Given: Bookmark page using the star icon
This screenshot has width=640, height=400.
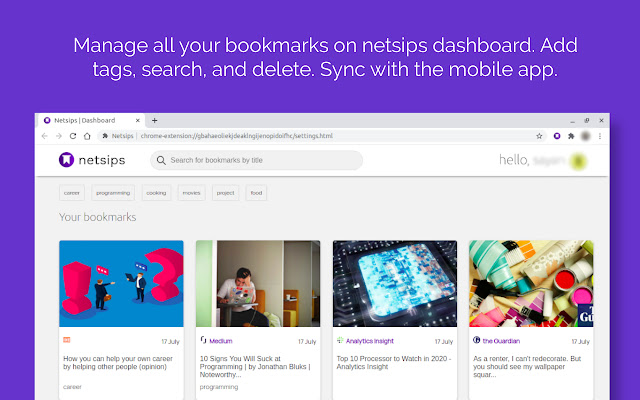Looking at the screenshot, I should click(540, 136).
